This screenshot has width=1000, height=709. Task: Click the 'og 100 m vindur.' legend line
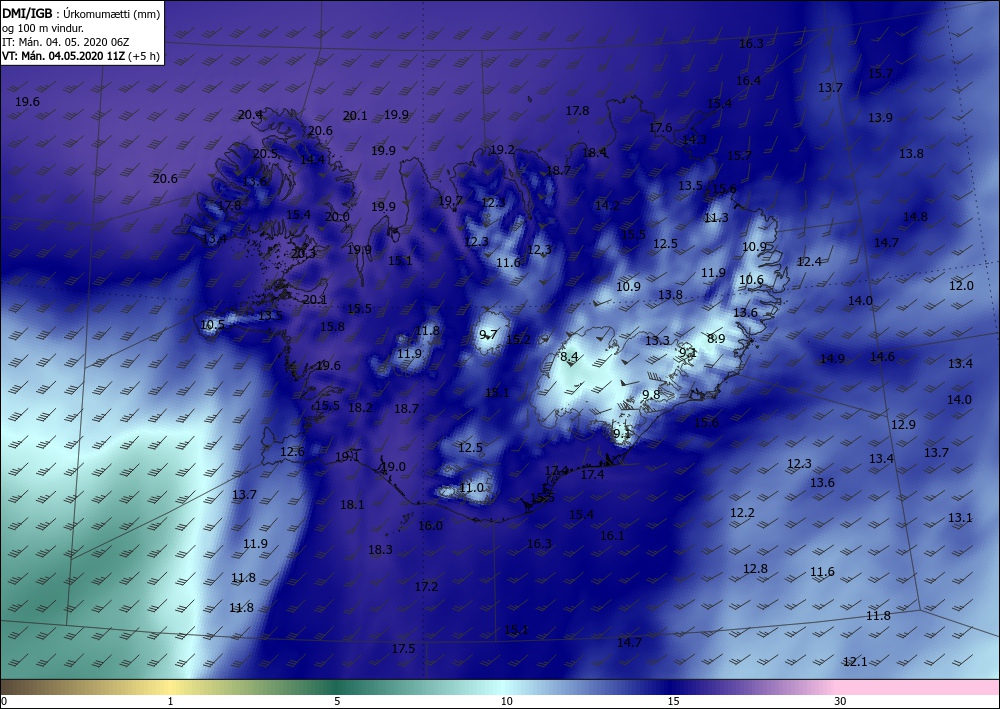pos(43,28)
